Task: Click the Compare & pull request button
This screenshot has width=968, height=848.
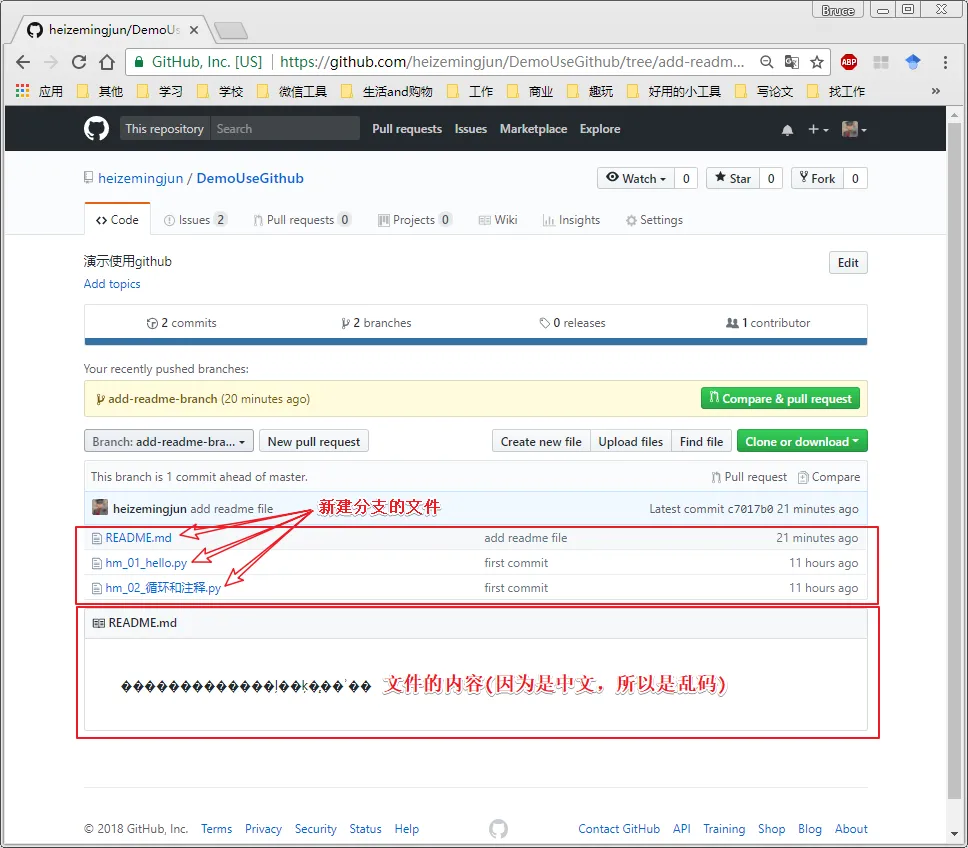Action: point(780,398)
